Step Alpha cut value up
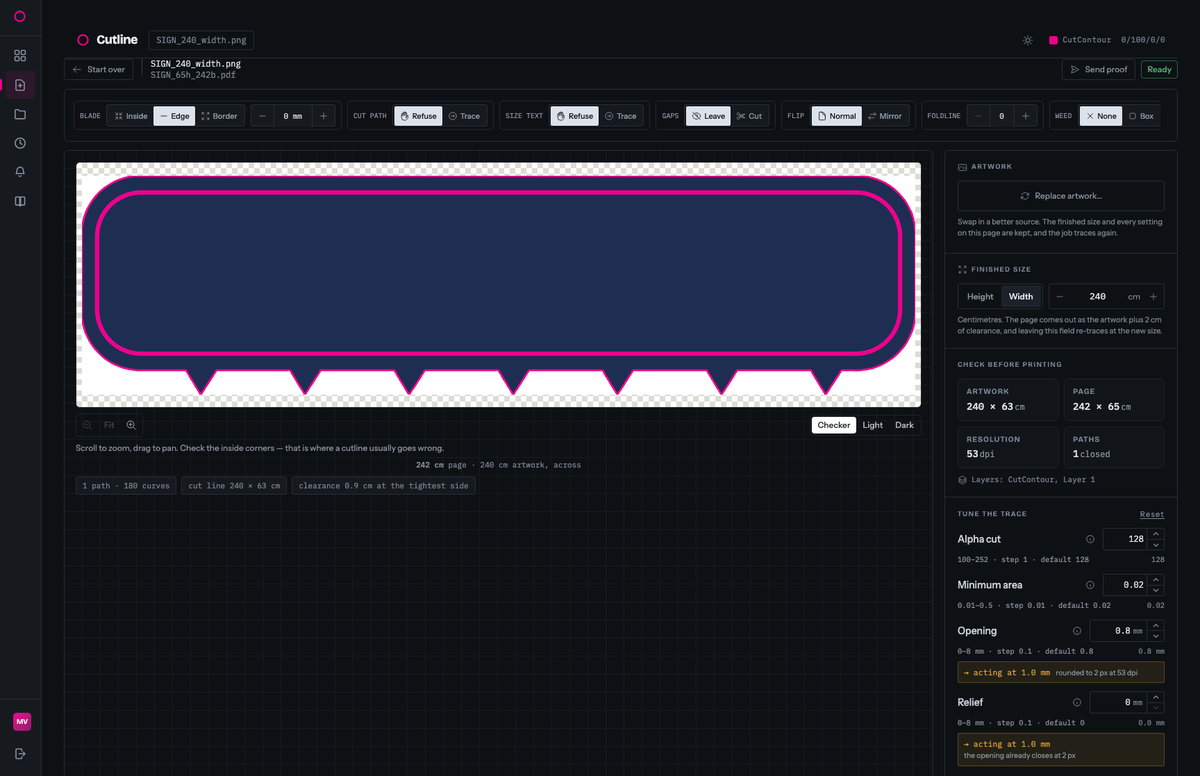 point(1157,534)
